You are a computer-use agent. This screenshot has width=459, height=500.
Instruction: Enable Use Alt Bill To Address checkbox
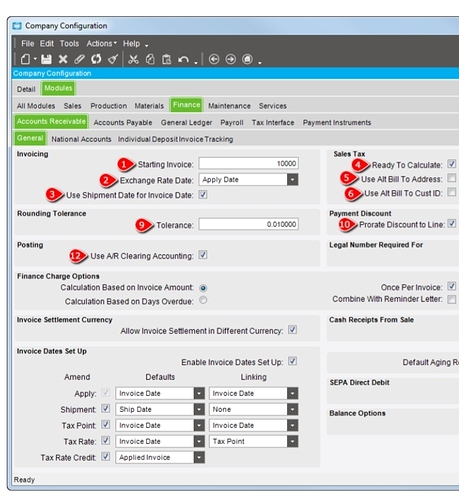452,178
